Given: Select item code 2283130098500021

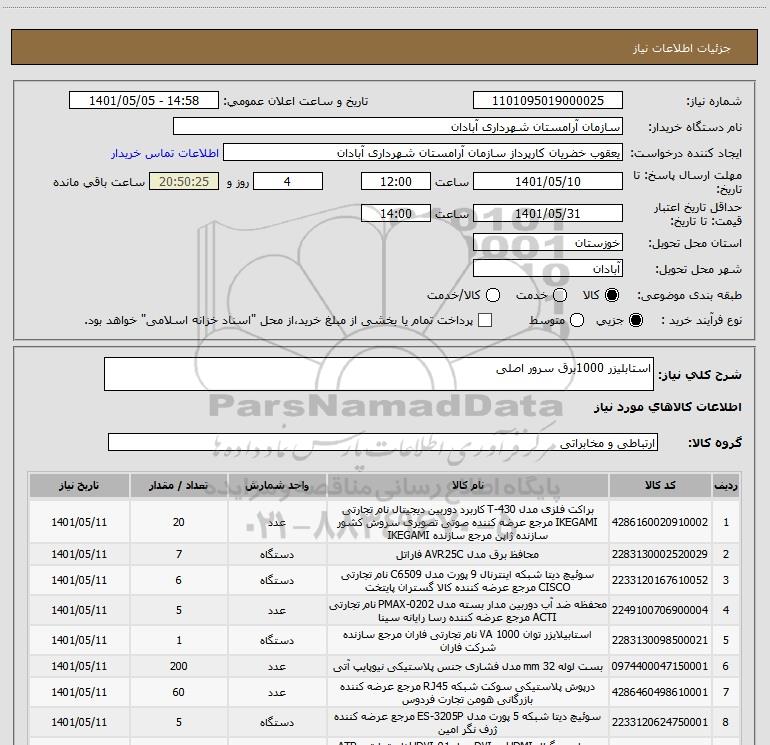Looking at the screenshot, I should tap(660, 640).
